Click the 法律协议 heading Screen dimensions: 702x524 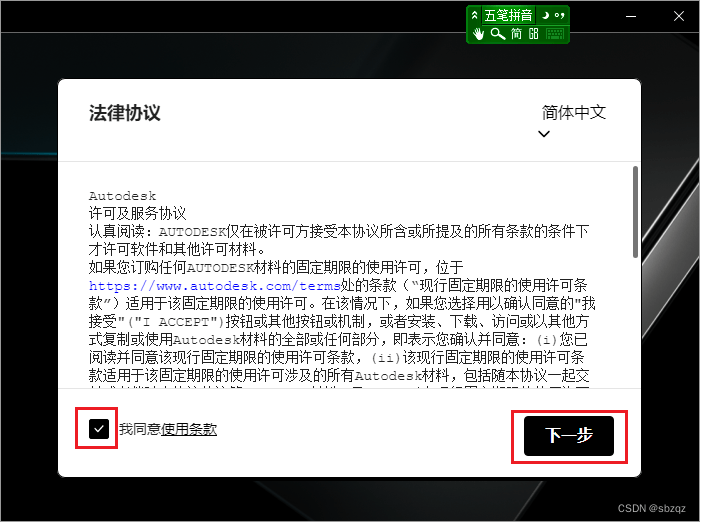click(125, 113)
